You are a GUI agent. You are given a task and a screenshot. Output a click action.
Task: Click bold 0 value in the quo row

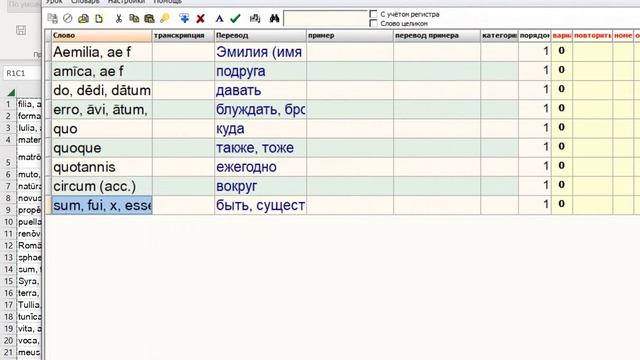562,128
